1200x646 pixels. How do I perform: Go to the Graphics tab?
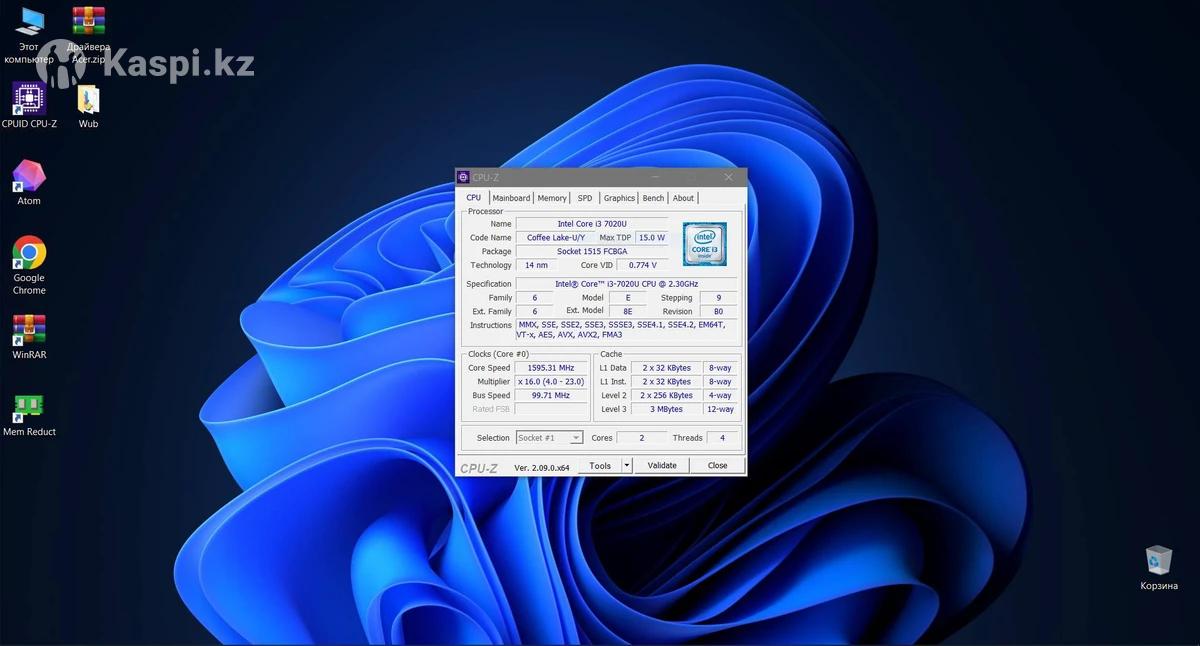pyautogui.click(x=619, y=198)
